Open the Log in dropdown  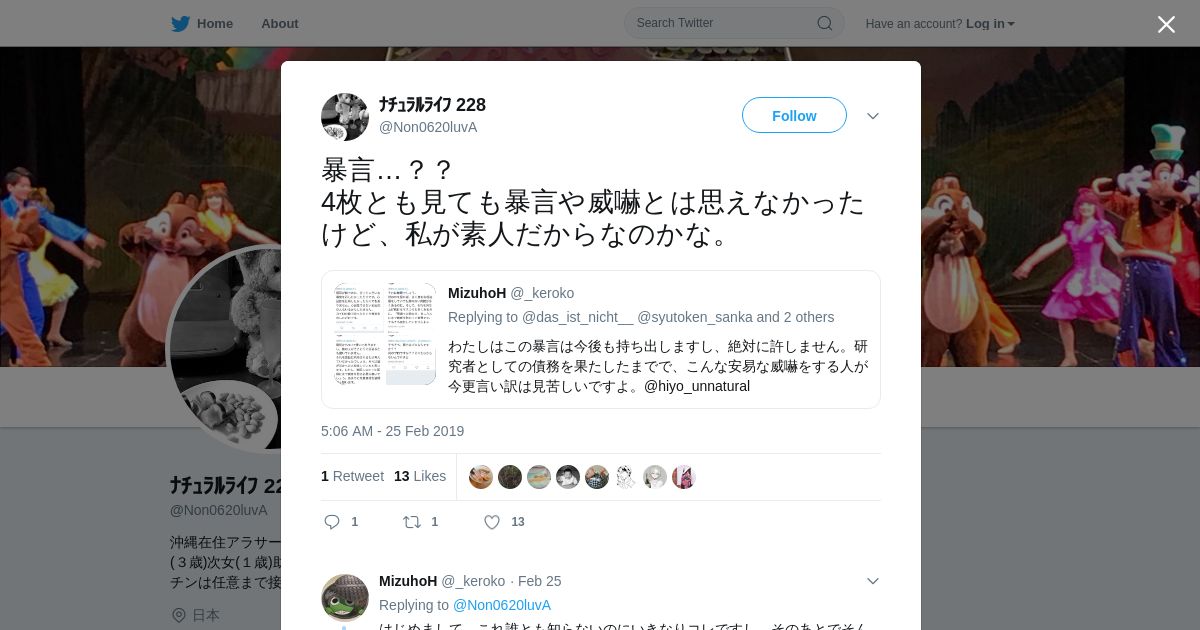tap(990, 24)
